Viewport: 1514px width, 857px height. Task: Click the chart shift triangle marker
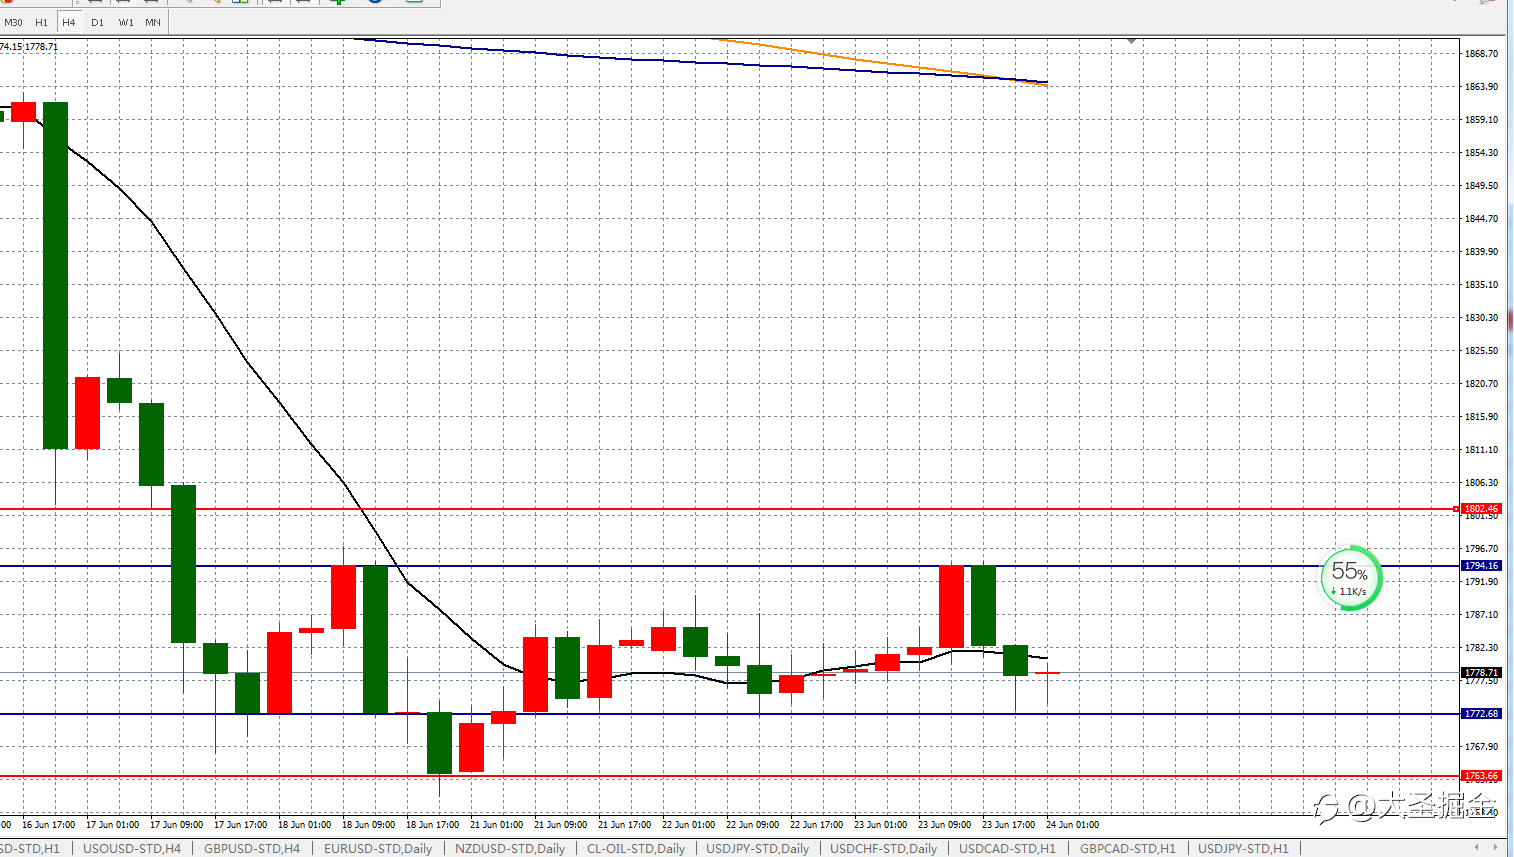1131,41
